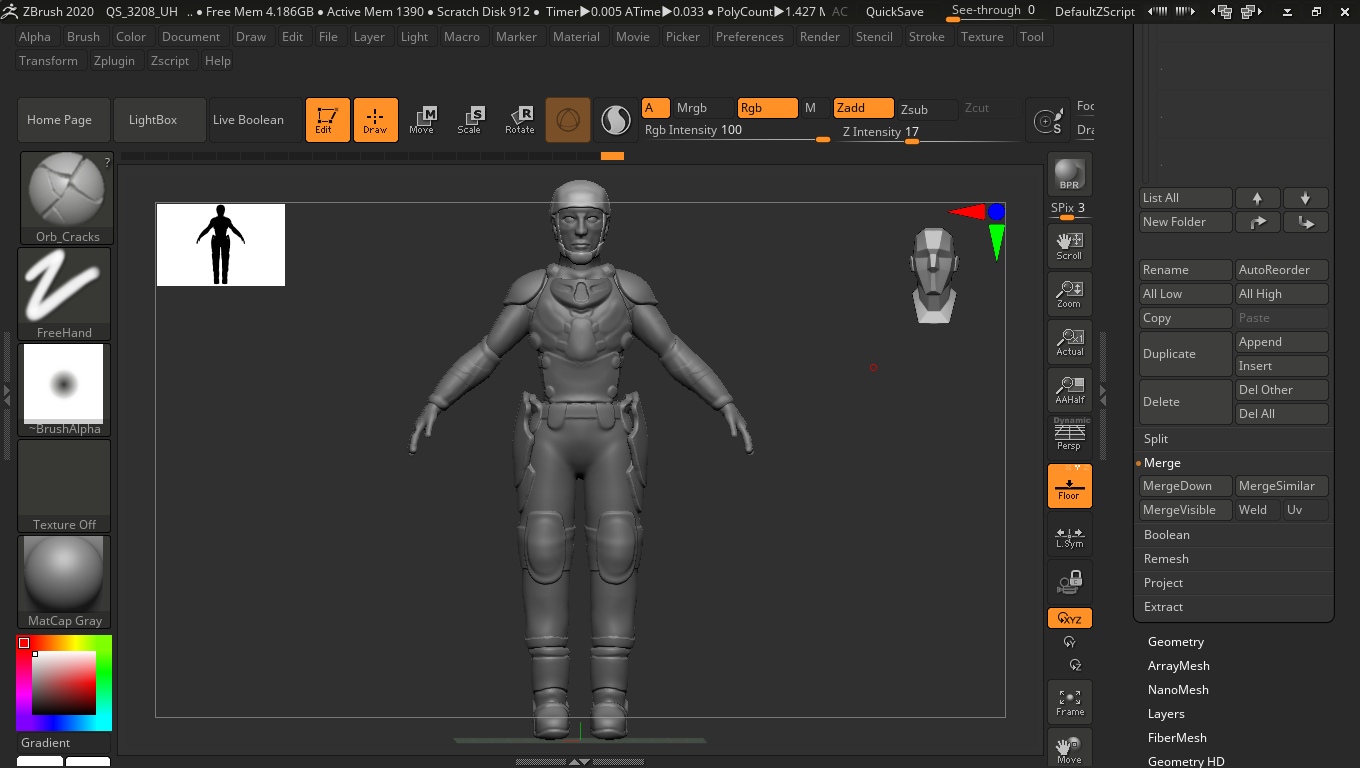Expand the Geometry subpalette
Image resolution: width=1360 pixels, height=768 pixels.
click(1176, 642)
